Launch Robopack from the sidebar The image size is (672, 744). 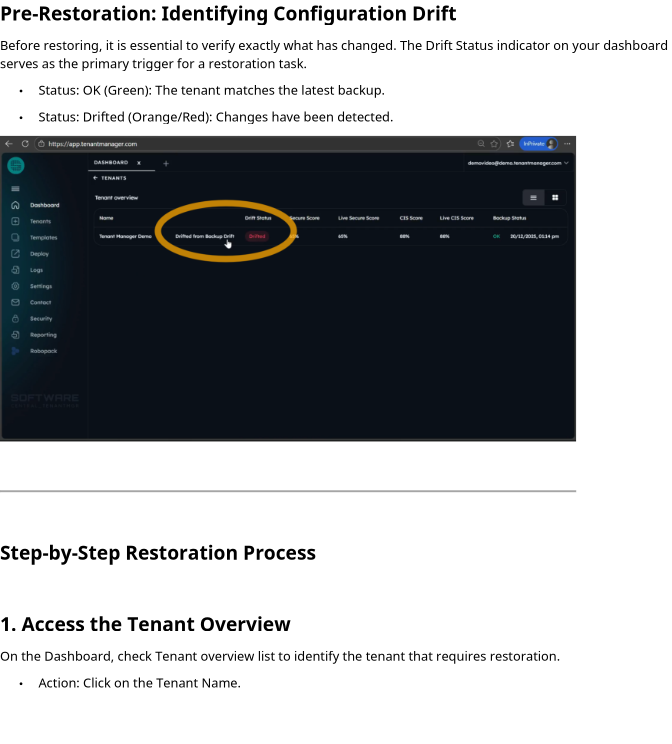15,351
